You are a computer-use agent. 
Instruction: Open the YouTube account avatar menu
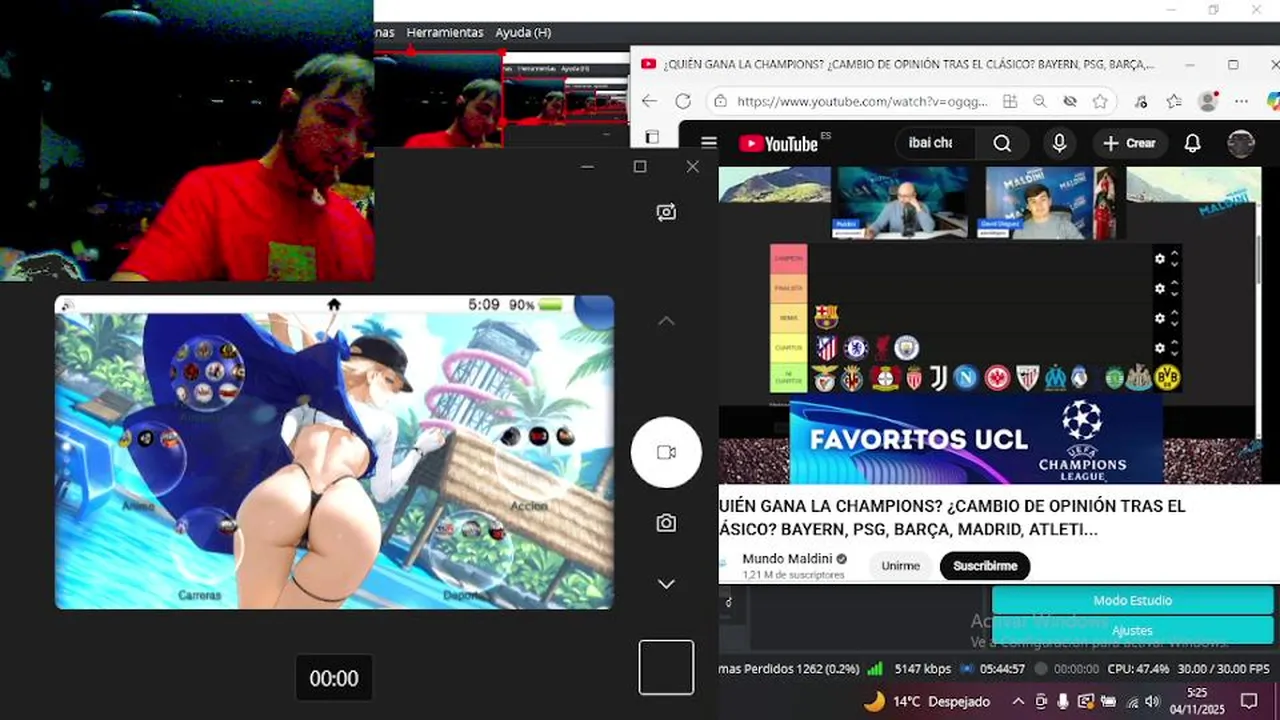pyautogui.click(x=1241, y=143)
